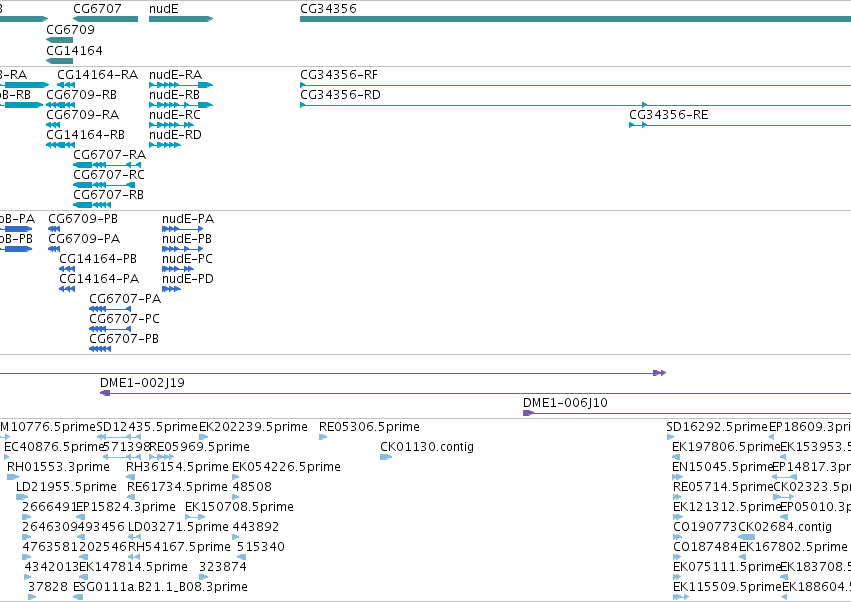Select the CG14164-PA protein label
Viewport: 851px width, 602px height.
click(99, 279)
